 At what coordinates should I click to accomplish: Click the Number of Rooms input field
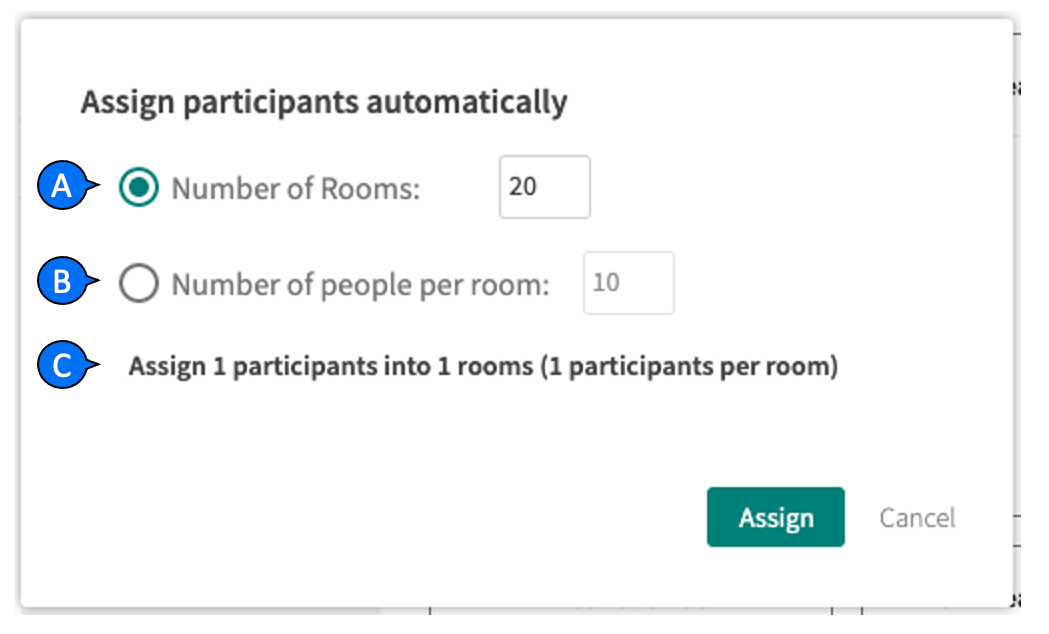pos(544,187)
